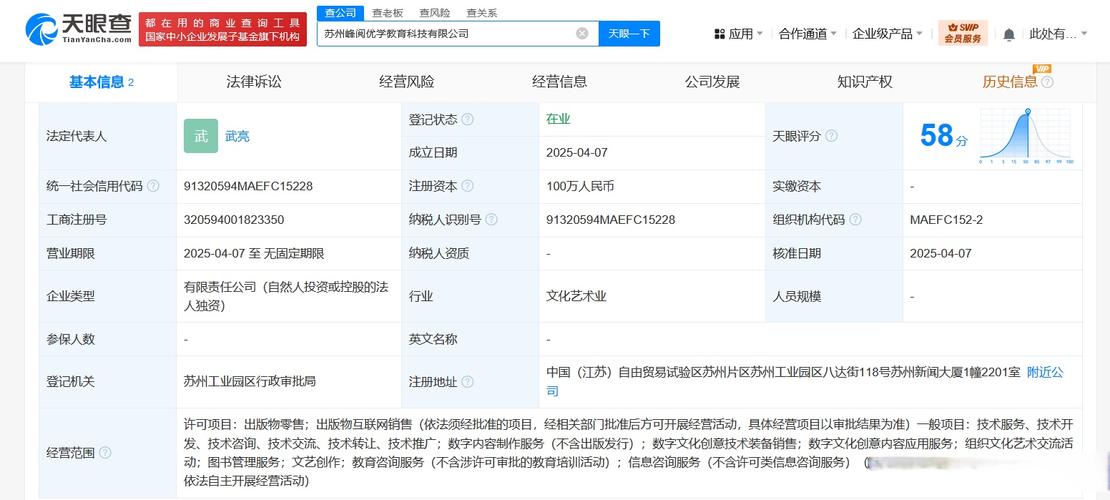Click the 天眼一下 search button
The width and height of the screenshot is (1110, 500).
629,33
